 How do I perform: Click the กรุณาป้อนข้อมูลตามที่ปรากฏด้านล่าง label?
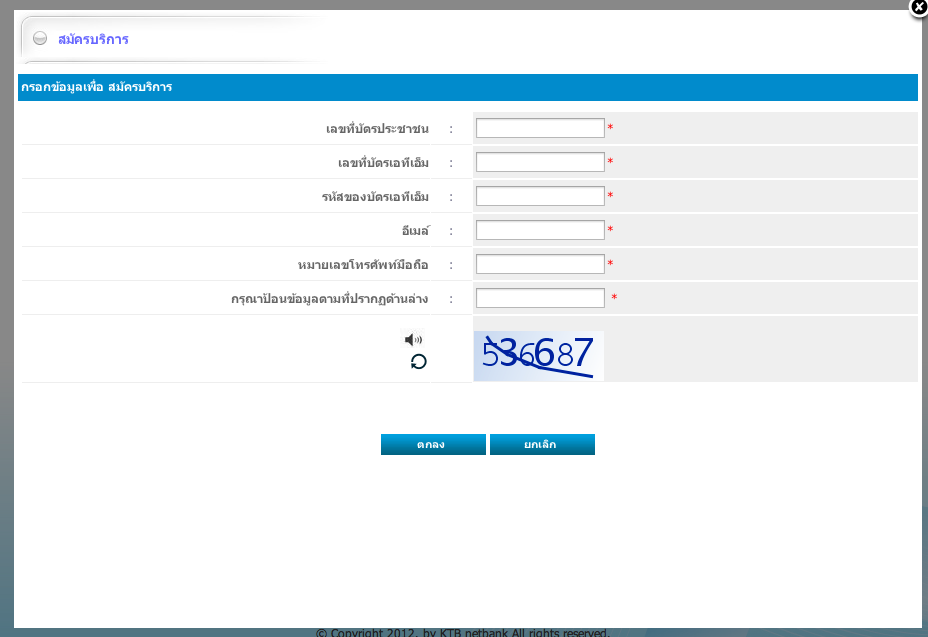point(336,299)
